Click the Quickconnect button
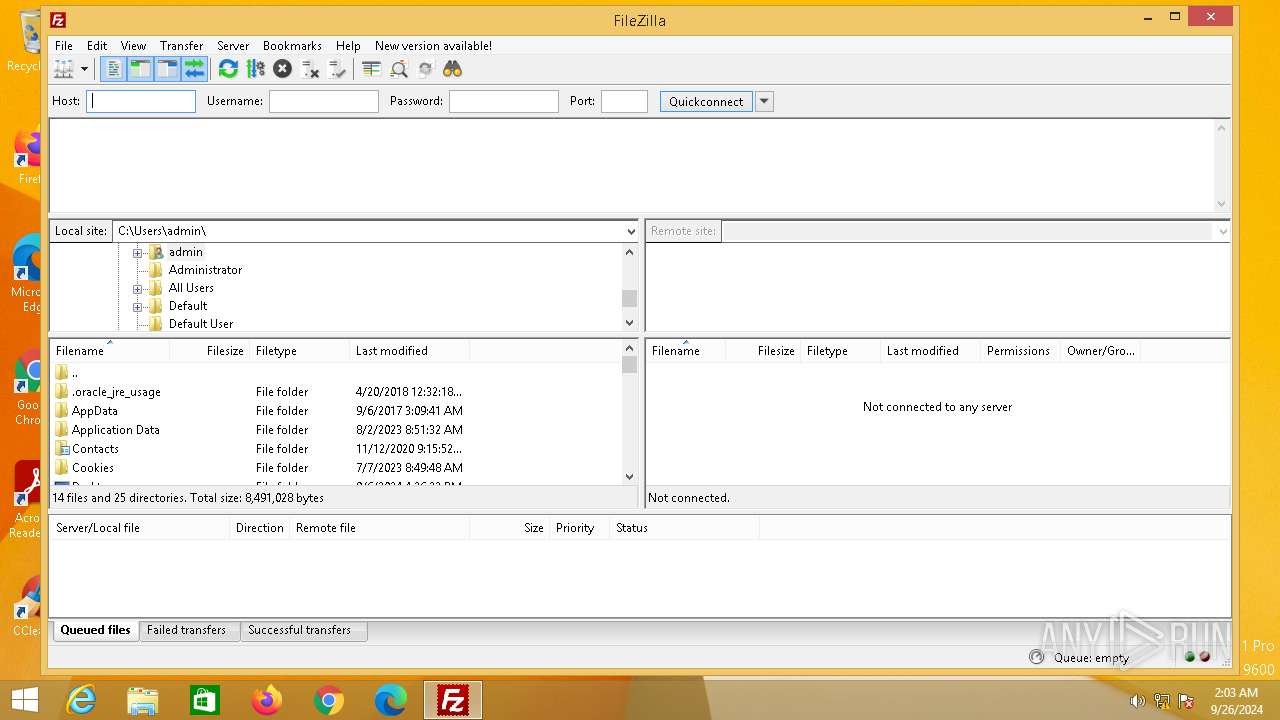 click(706, 101)
